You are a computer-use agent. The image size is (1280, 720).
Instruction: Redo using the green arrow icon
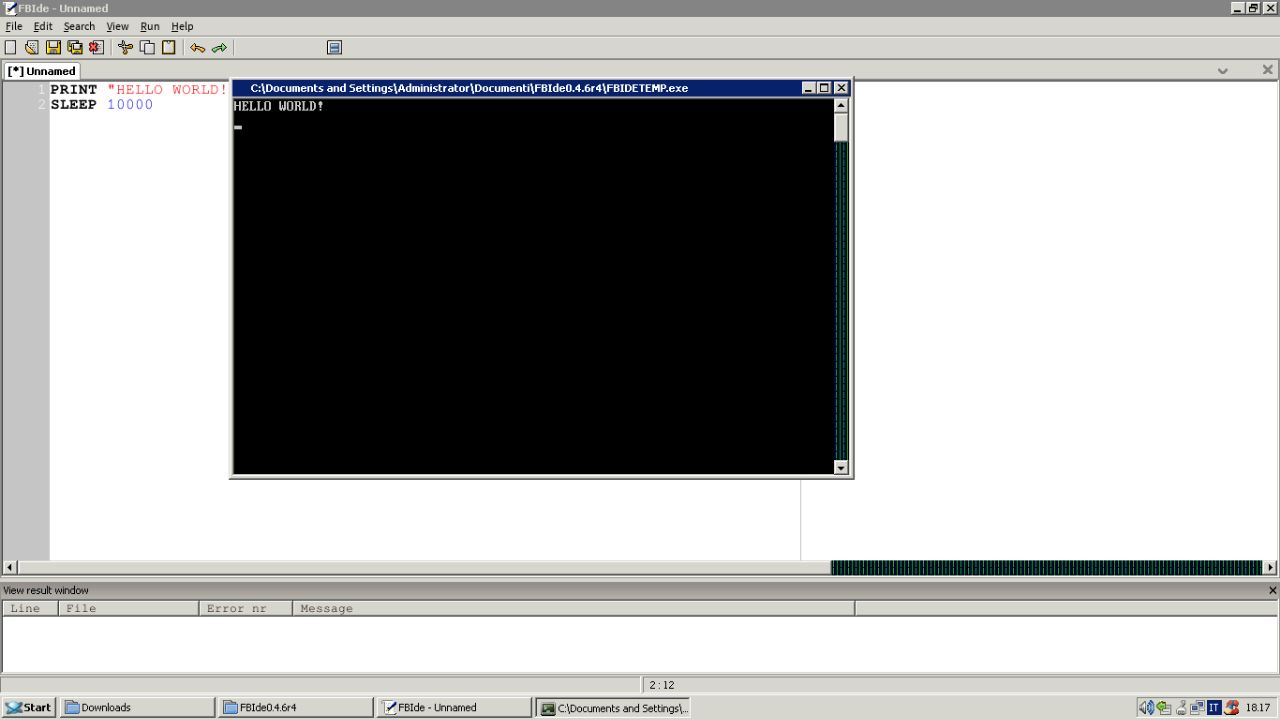click(219, 47)
